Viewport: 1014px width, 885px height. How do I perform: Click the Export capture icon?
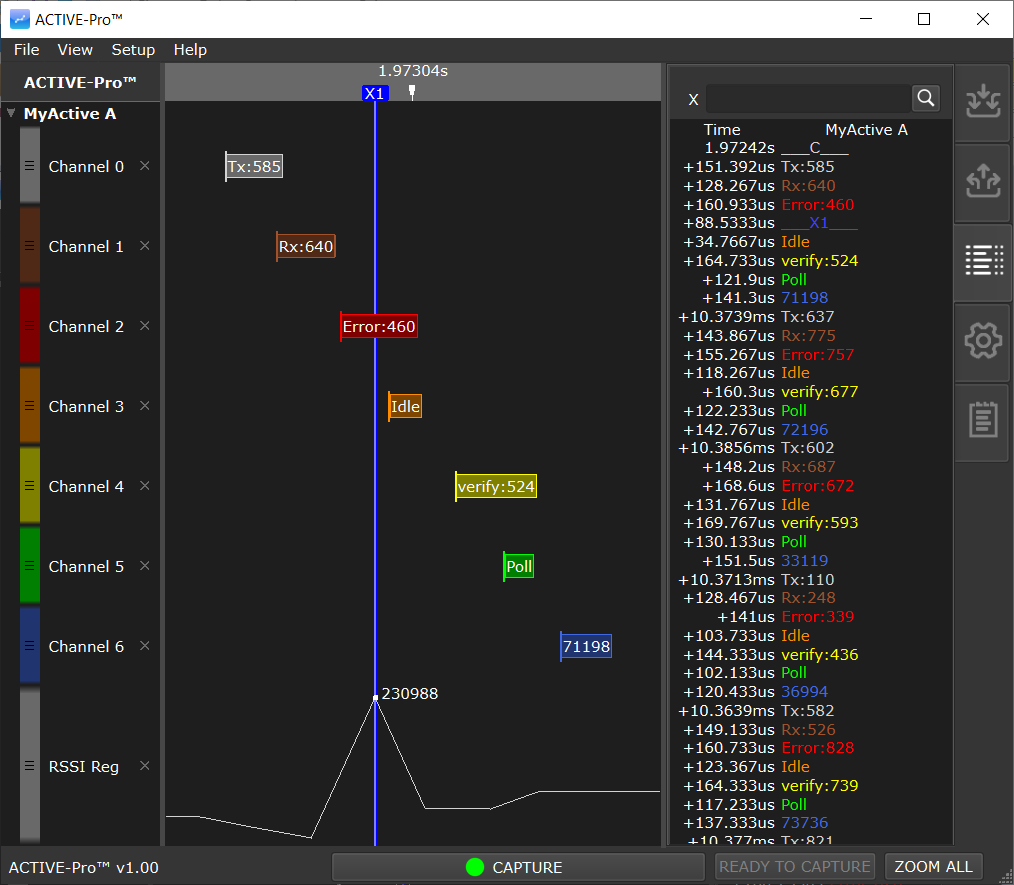[982, 182]
